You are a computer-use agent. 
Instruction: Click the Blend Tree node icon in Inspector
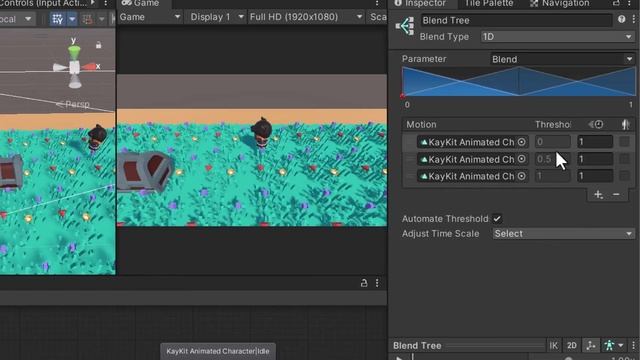[405, 27]
